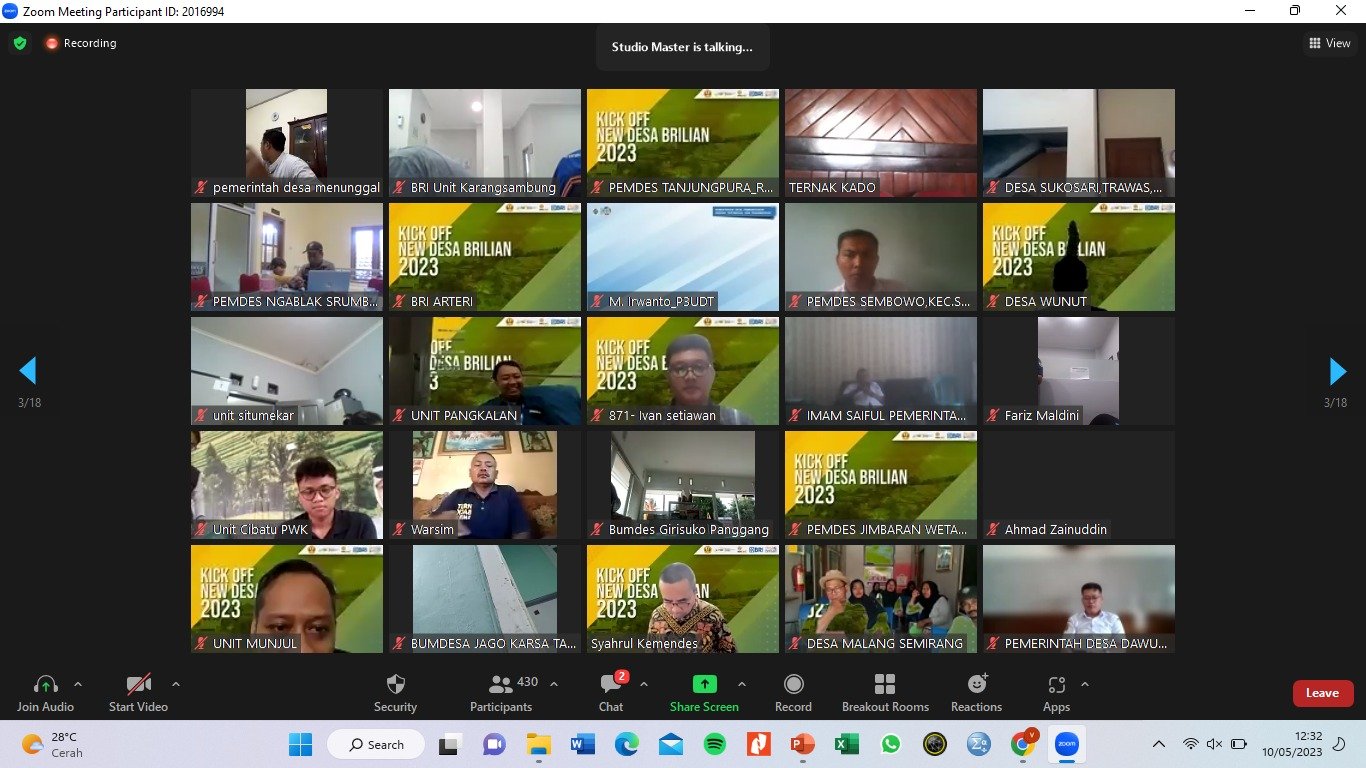Expand arrow next to Participants

[554, 684]
